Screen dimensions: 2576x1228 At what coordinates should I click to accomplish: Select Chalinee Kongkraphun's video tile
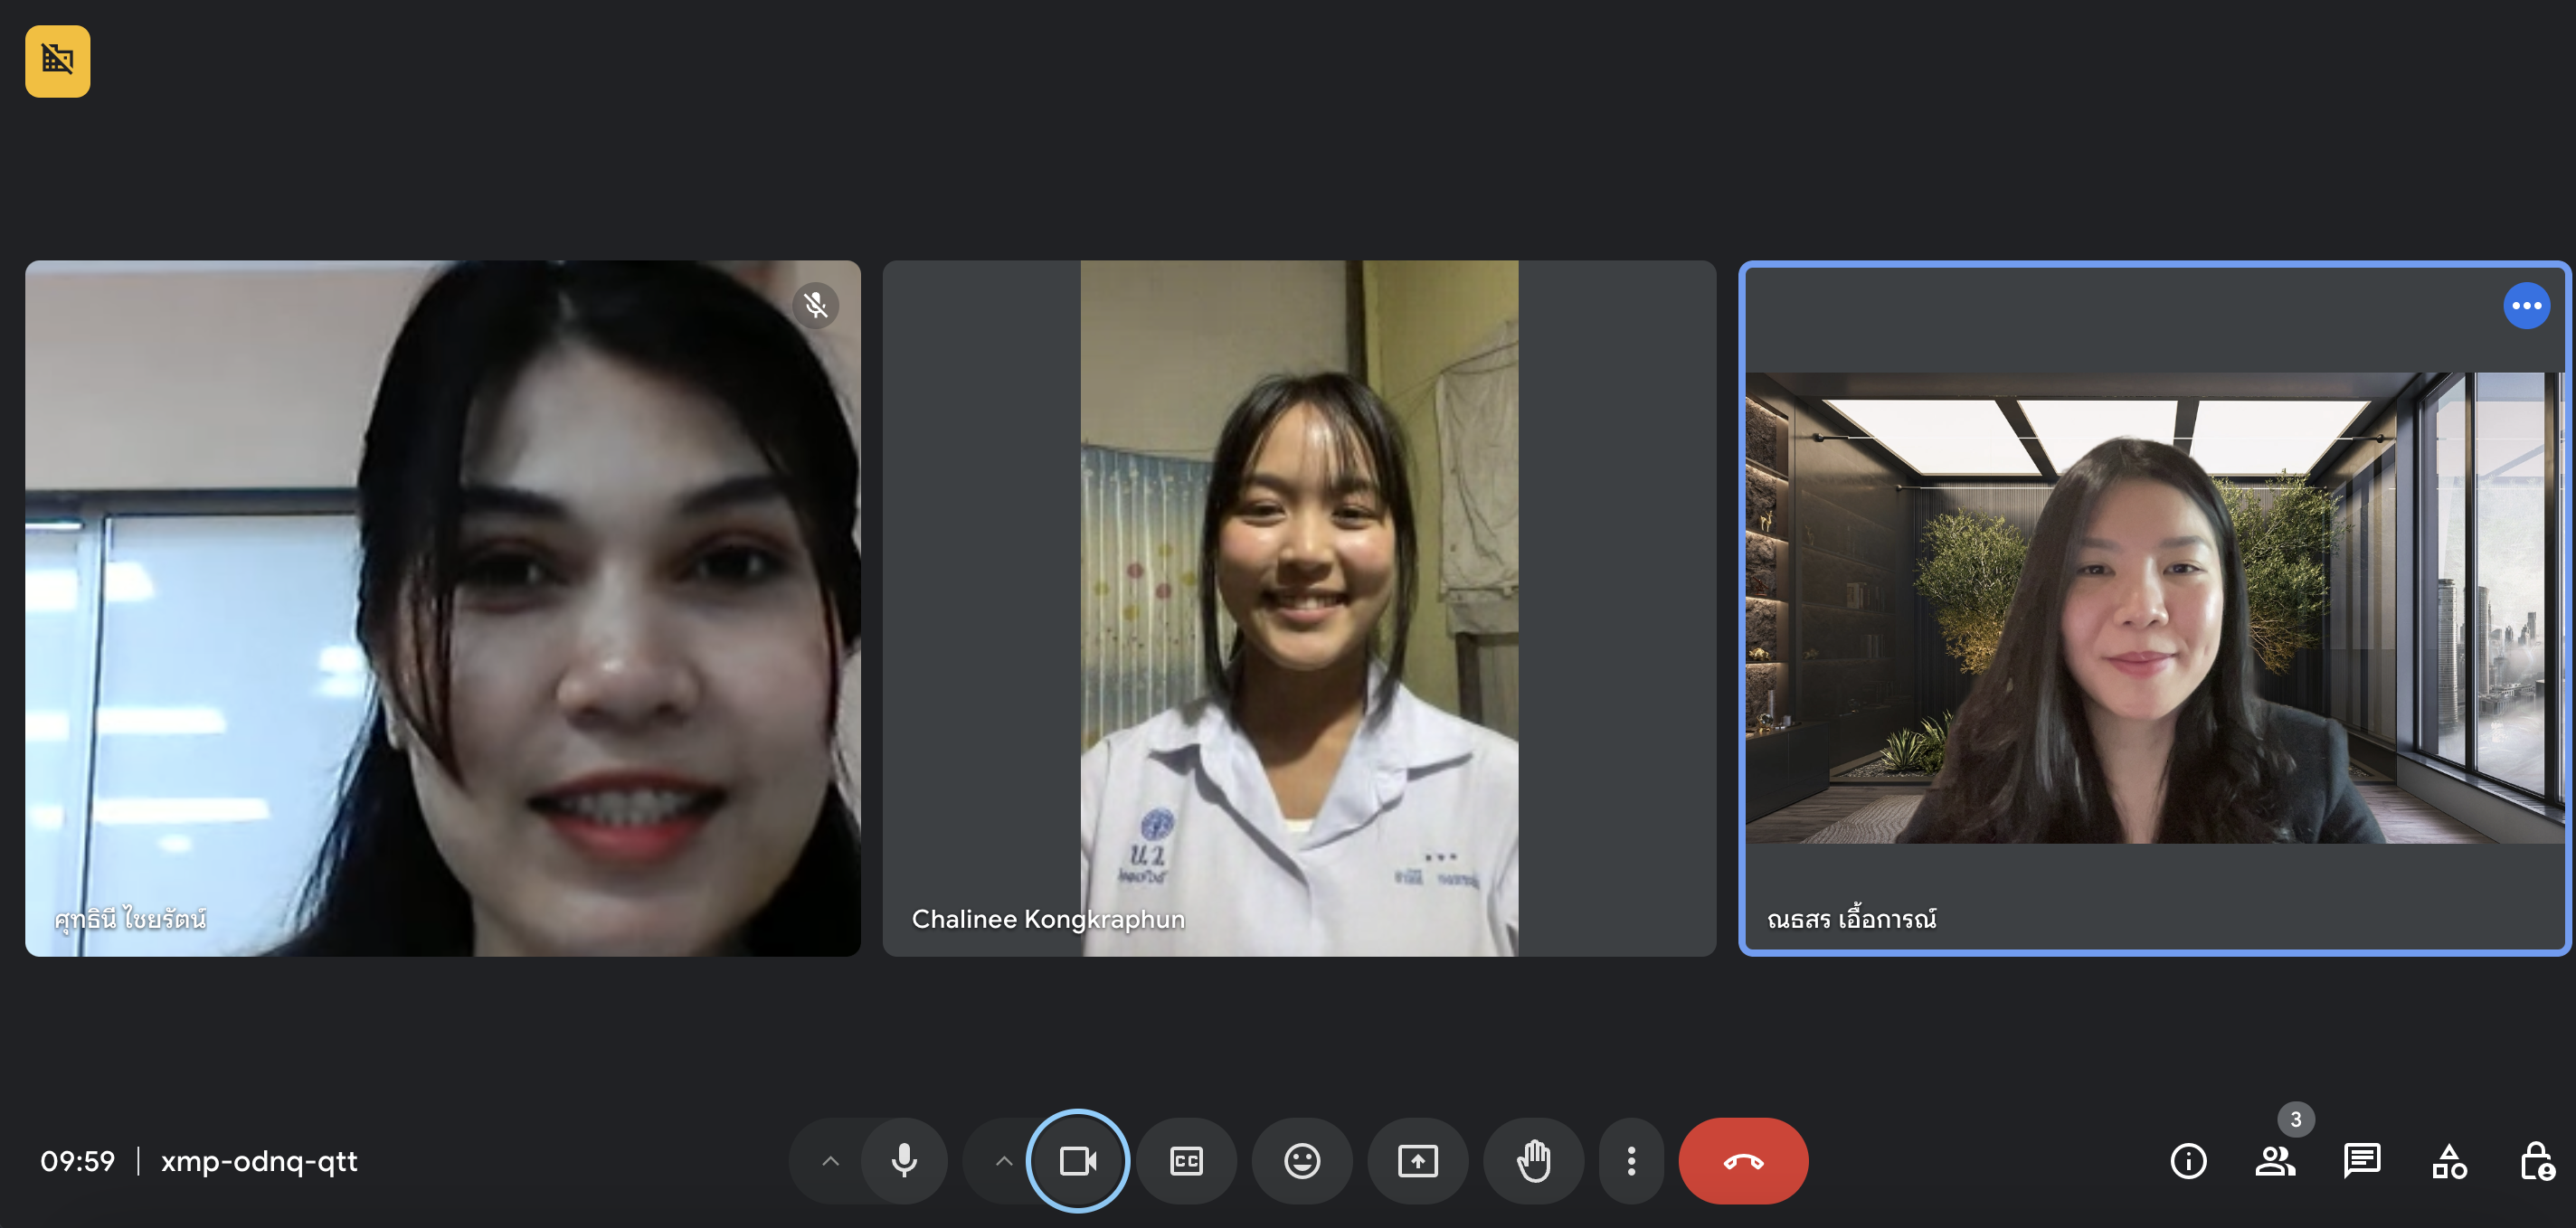coord(1298,608)
